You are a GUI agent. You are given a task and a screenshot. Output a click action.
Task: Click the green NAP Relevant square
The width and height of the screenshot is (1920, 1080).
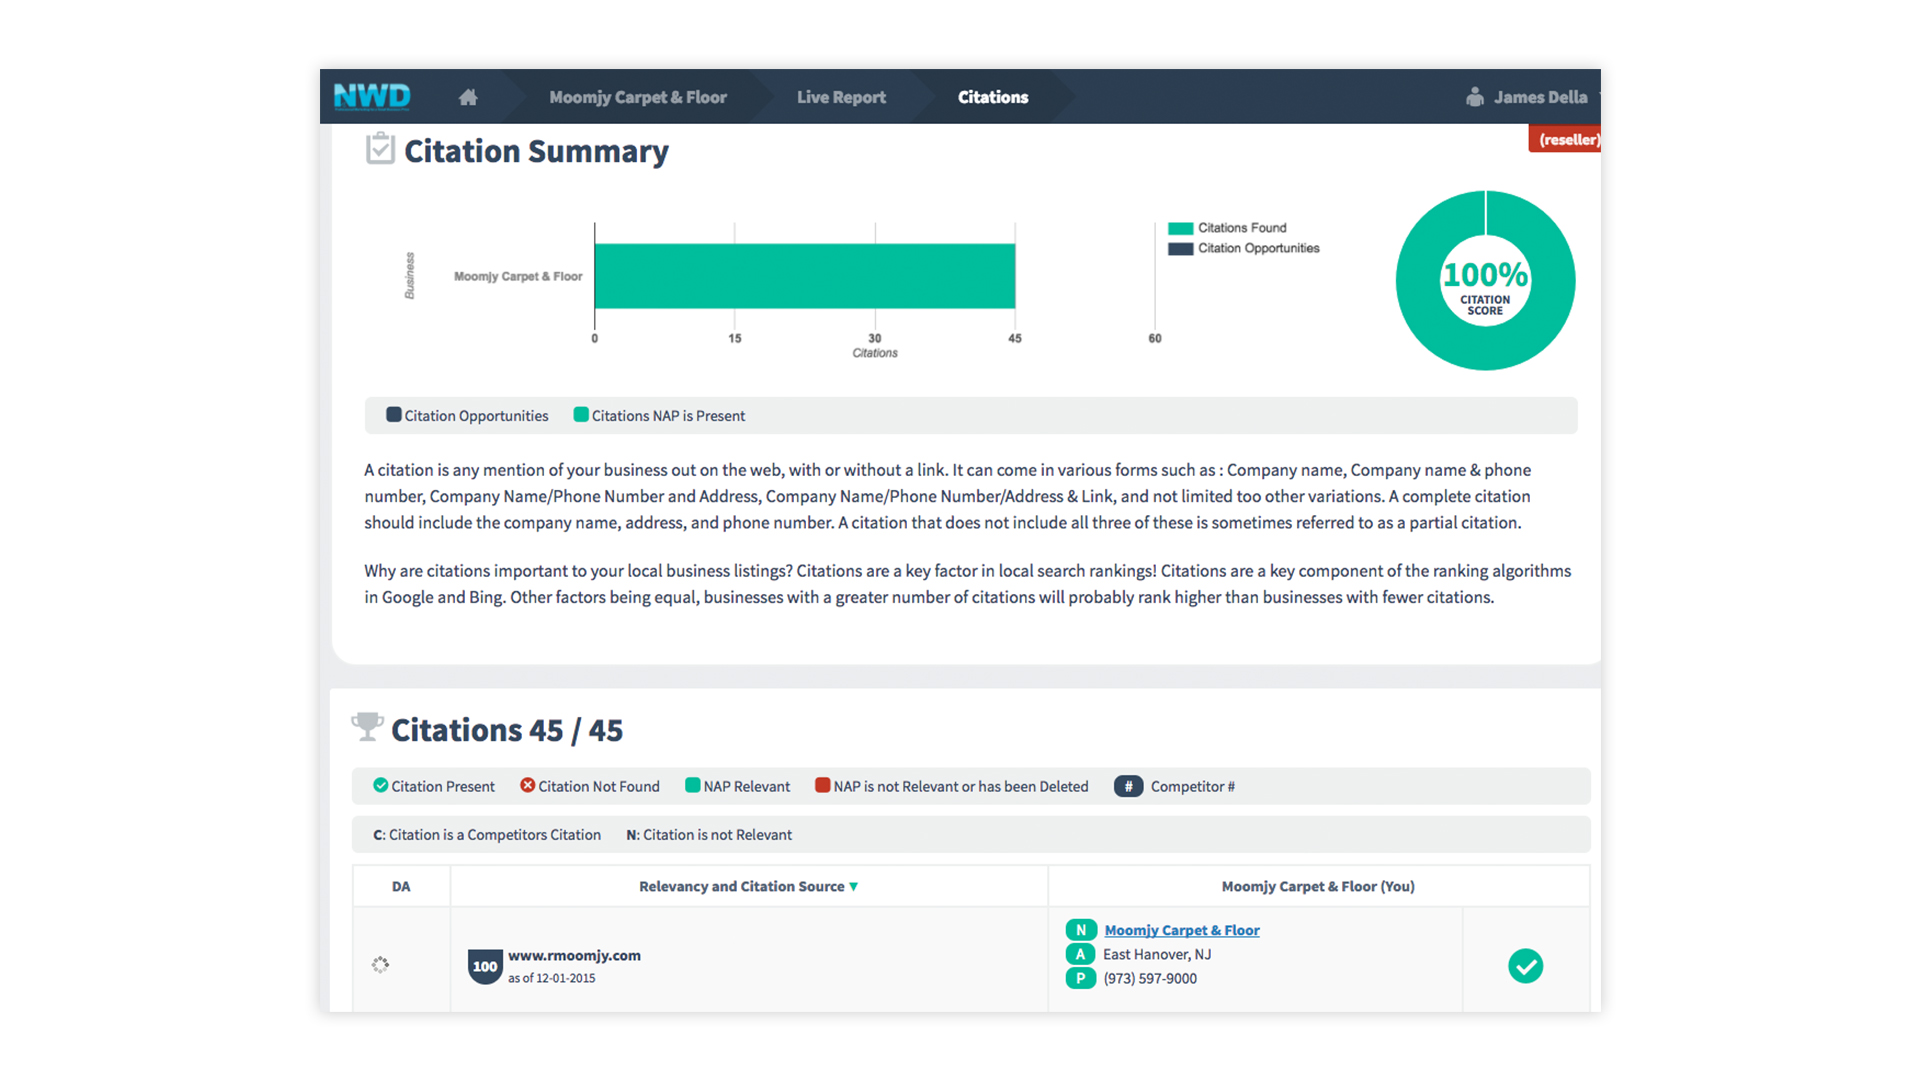(692, 786)
